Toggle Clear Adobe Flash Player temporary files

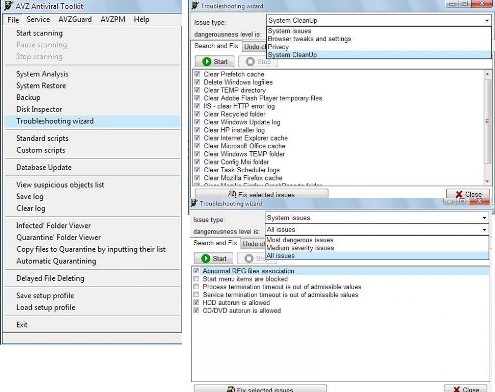pos(197,98)
